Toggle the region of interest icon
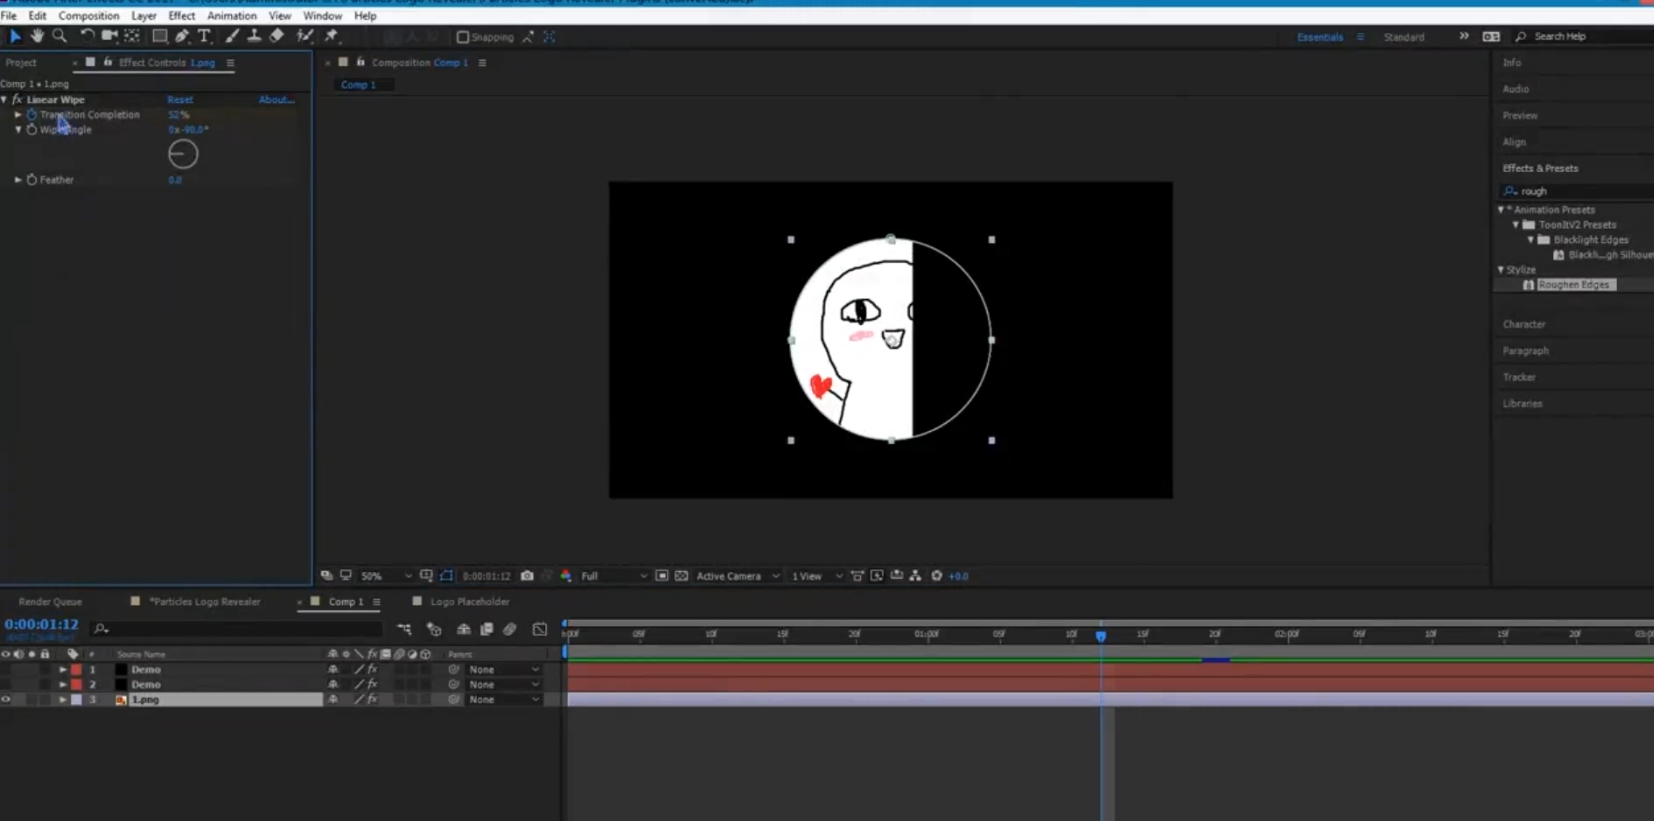The height and width of the screenshot is (821, 1654). (662, 576)
